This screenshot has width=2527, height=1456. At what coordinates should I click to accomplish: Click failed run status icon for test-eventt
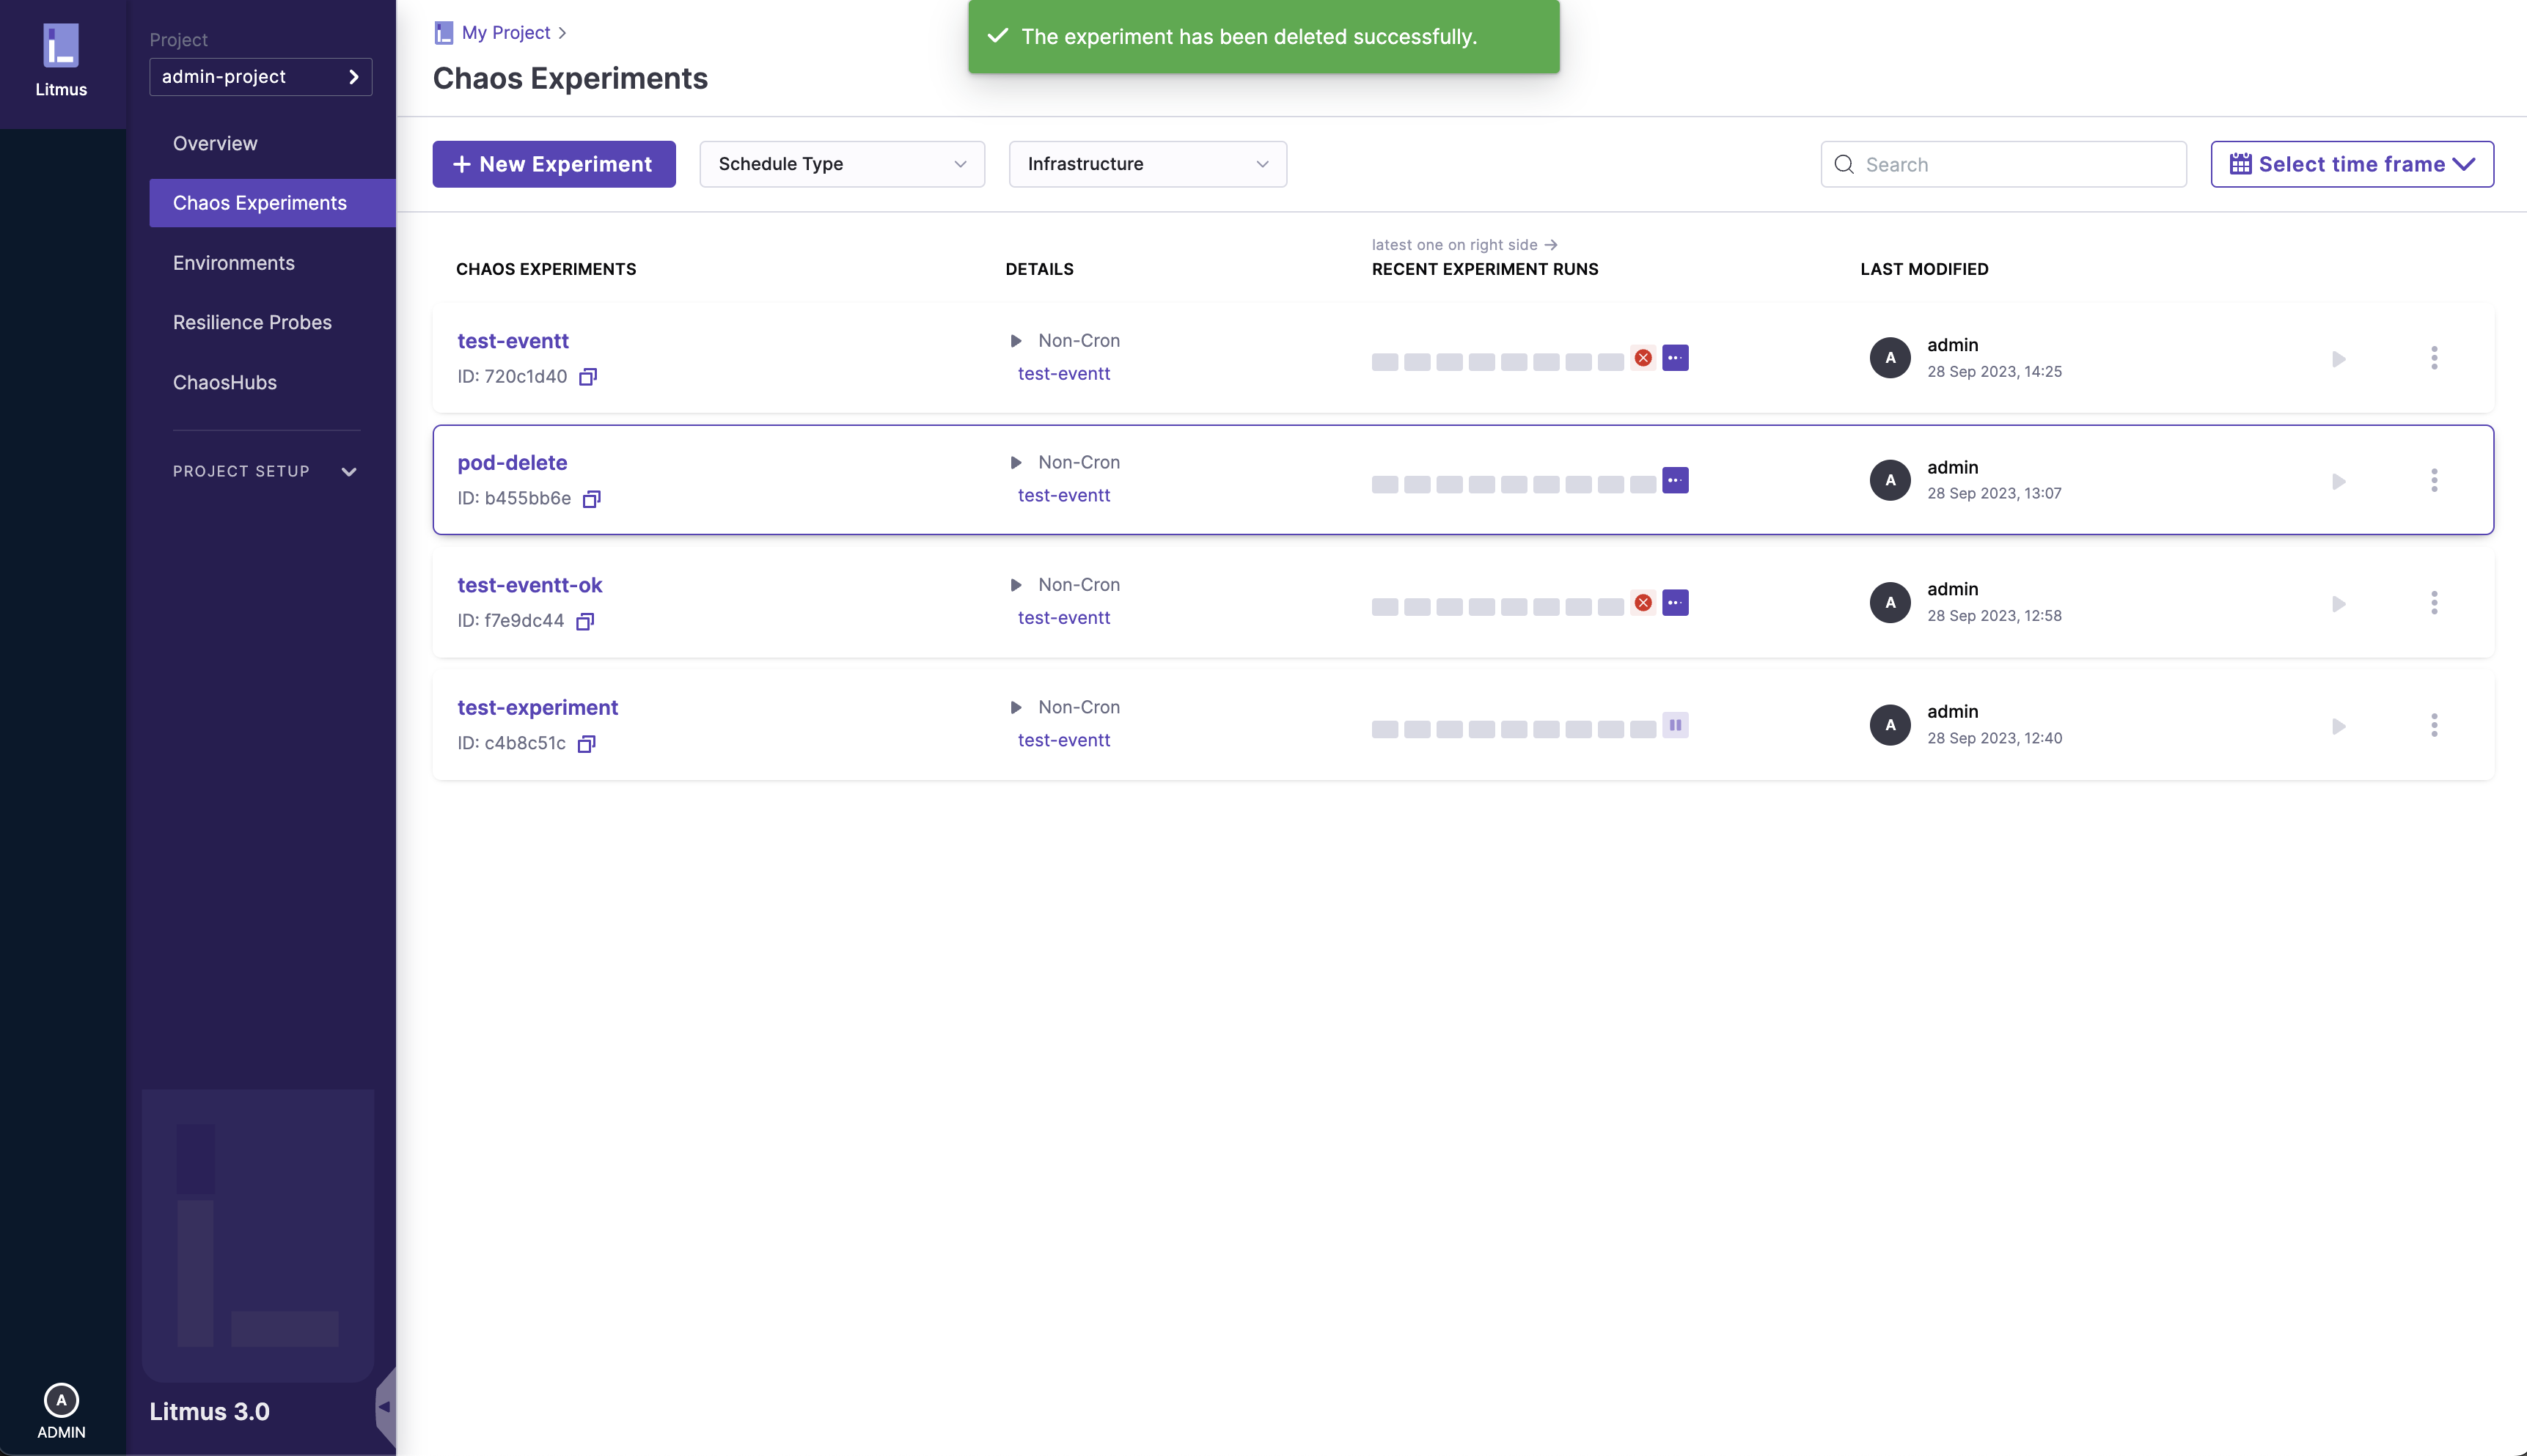(x=1643, y=358)
